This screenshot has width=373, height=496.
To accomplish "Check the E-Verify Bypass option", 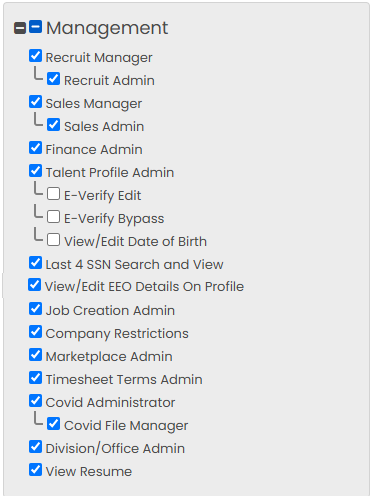I will (x=54, y=217).
